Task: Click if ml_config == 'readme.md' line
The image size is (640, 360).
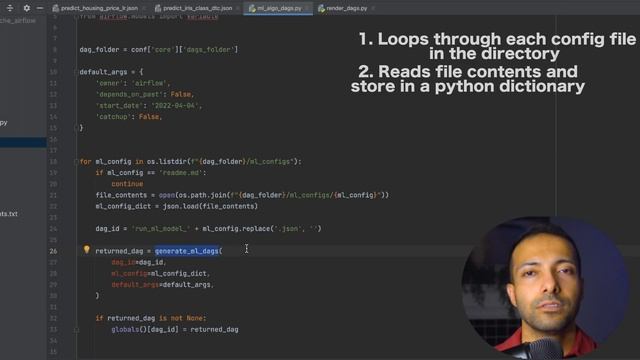Action: (151, 173)
